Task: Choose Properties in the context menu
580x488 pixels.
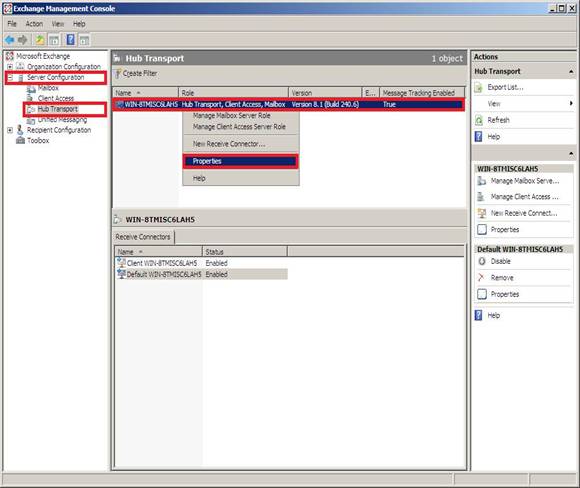Action: click(x=241, y=161)
